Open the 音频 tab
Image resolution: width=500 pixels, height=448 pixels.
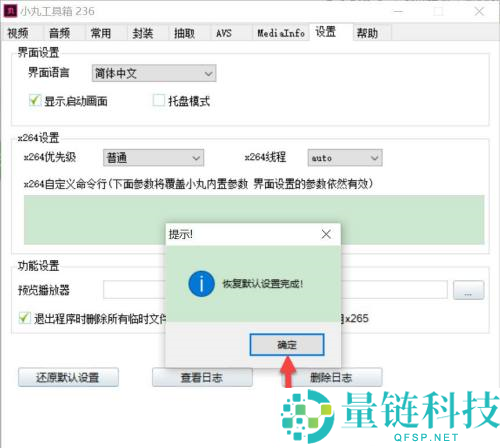[x=60, y=33]
